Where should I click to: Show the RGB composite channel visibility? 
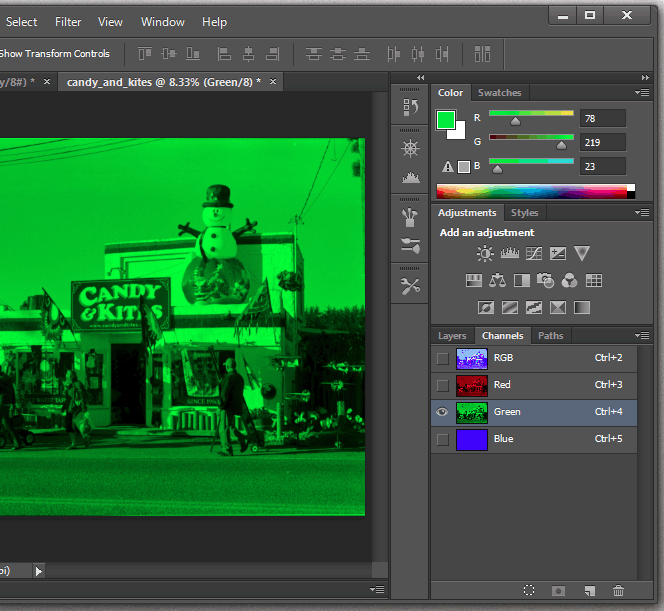point(443,359)
